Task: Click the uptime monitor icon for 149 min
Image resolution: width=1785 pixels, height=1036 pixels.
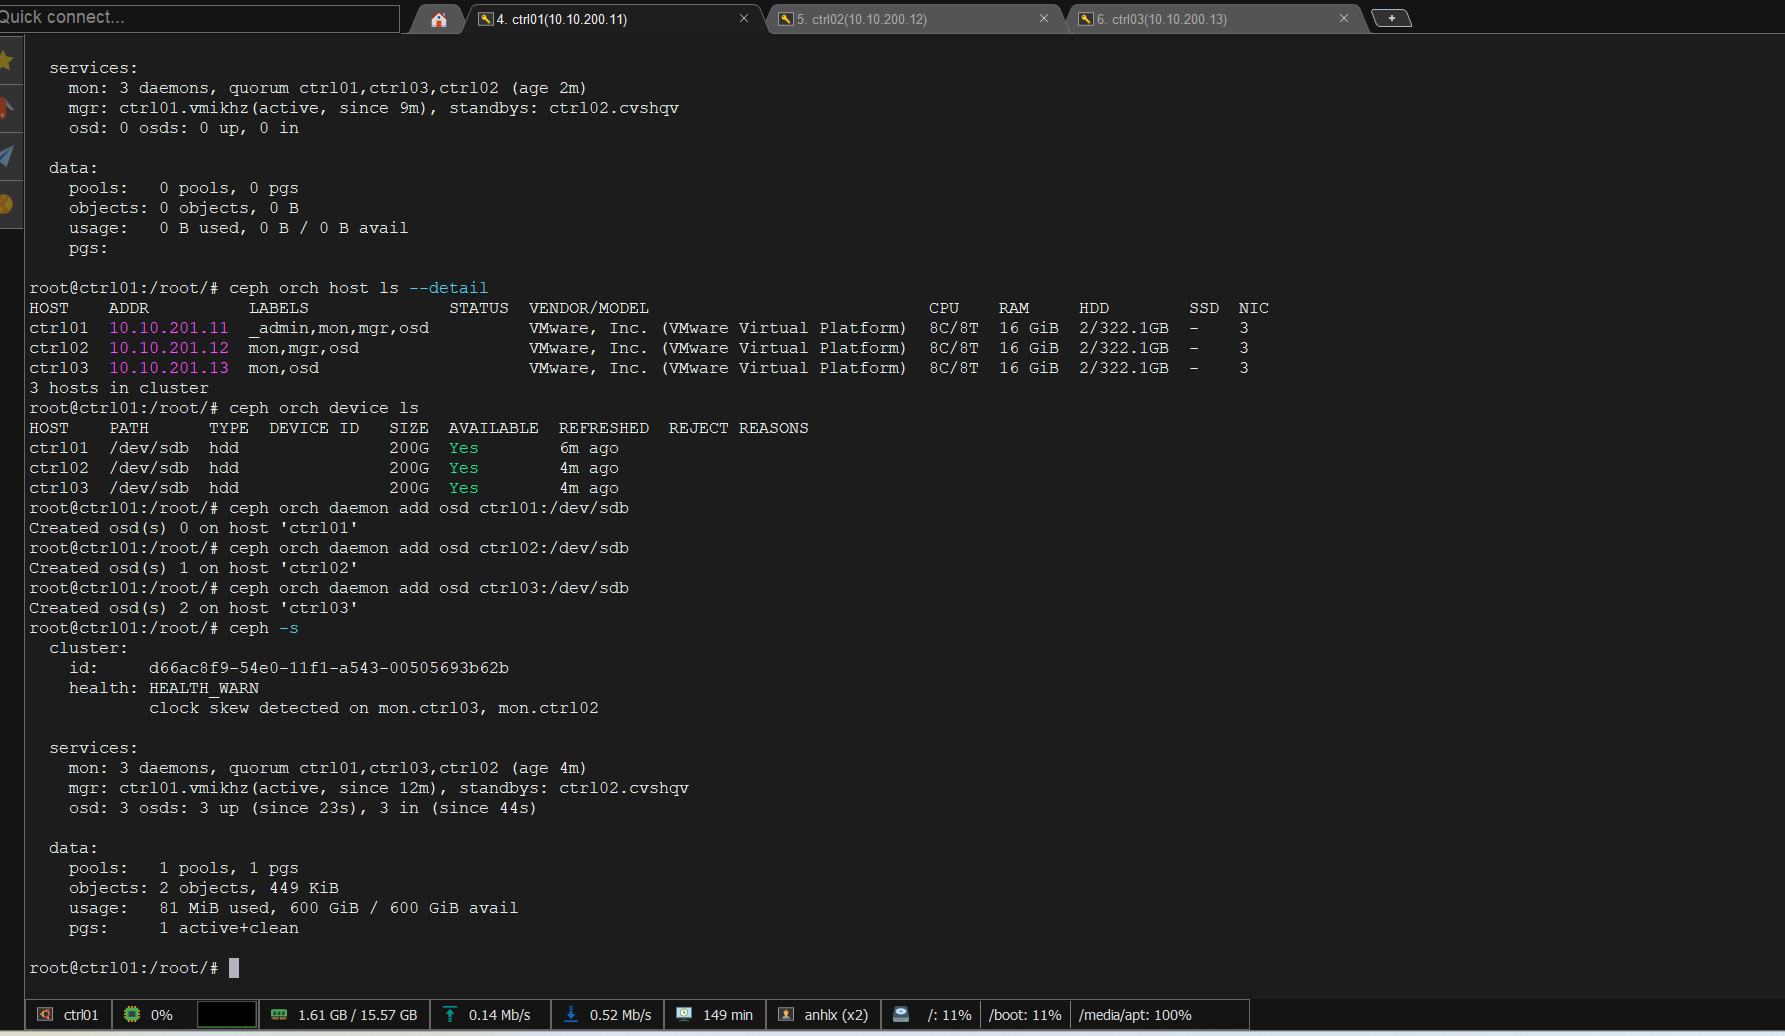Action: pyautogui.click(x=684, y=1014)
